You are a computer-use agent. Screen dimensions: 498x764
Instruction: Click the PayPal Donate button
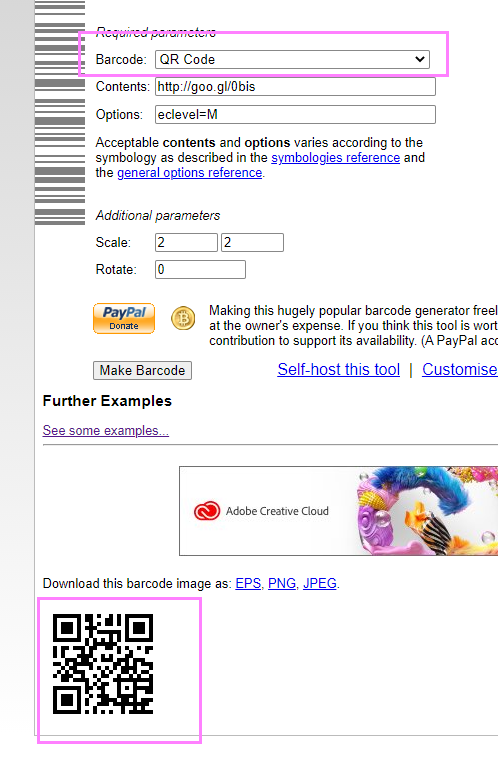124,319
